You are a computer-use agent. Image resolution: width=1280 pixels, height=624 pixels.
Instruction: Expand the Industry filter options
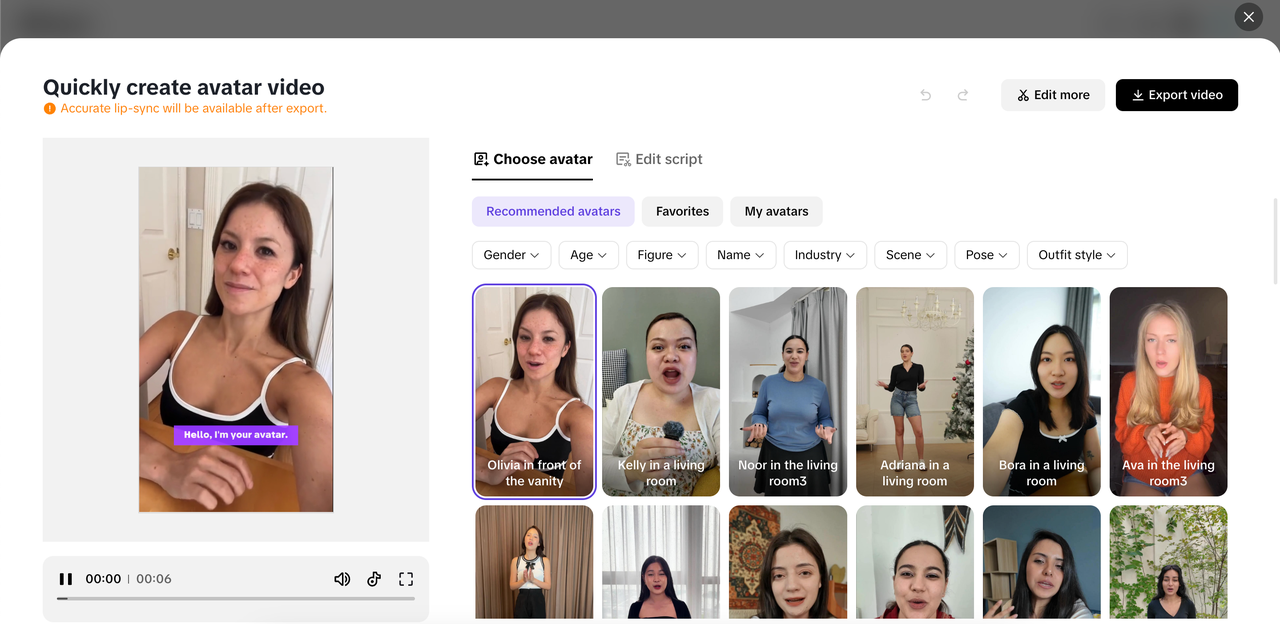click(x=824, y=255)
